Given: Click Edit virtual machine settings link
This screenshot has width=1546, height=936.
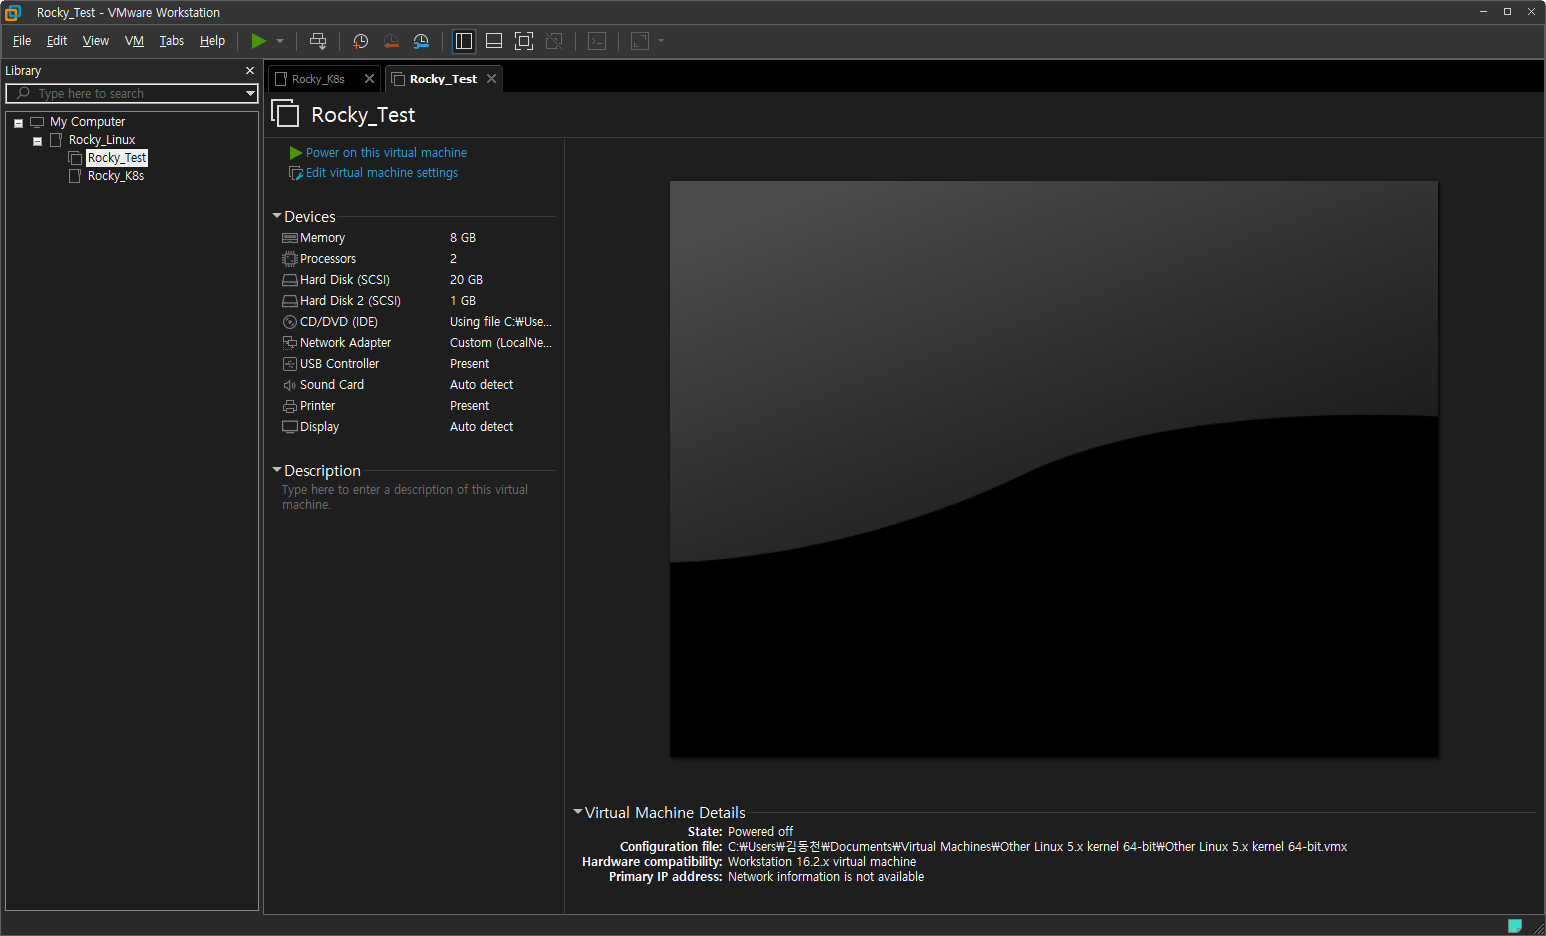Looking at the screenshot, I should point(382,173).
